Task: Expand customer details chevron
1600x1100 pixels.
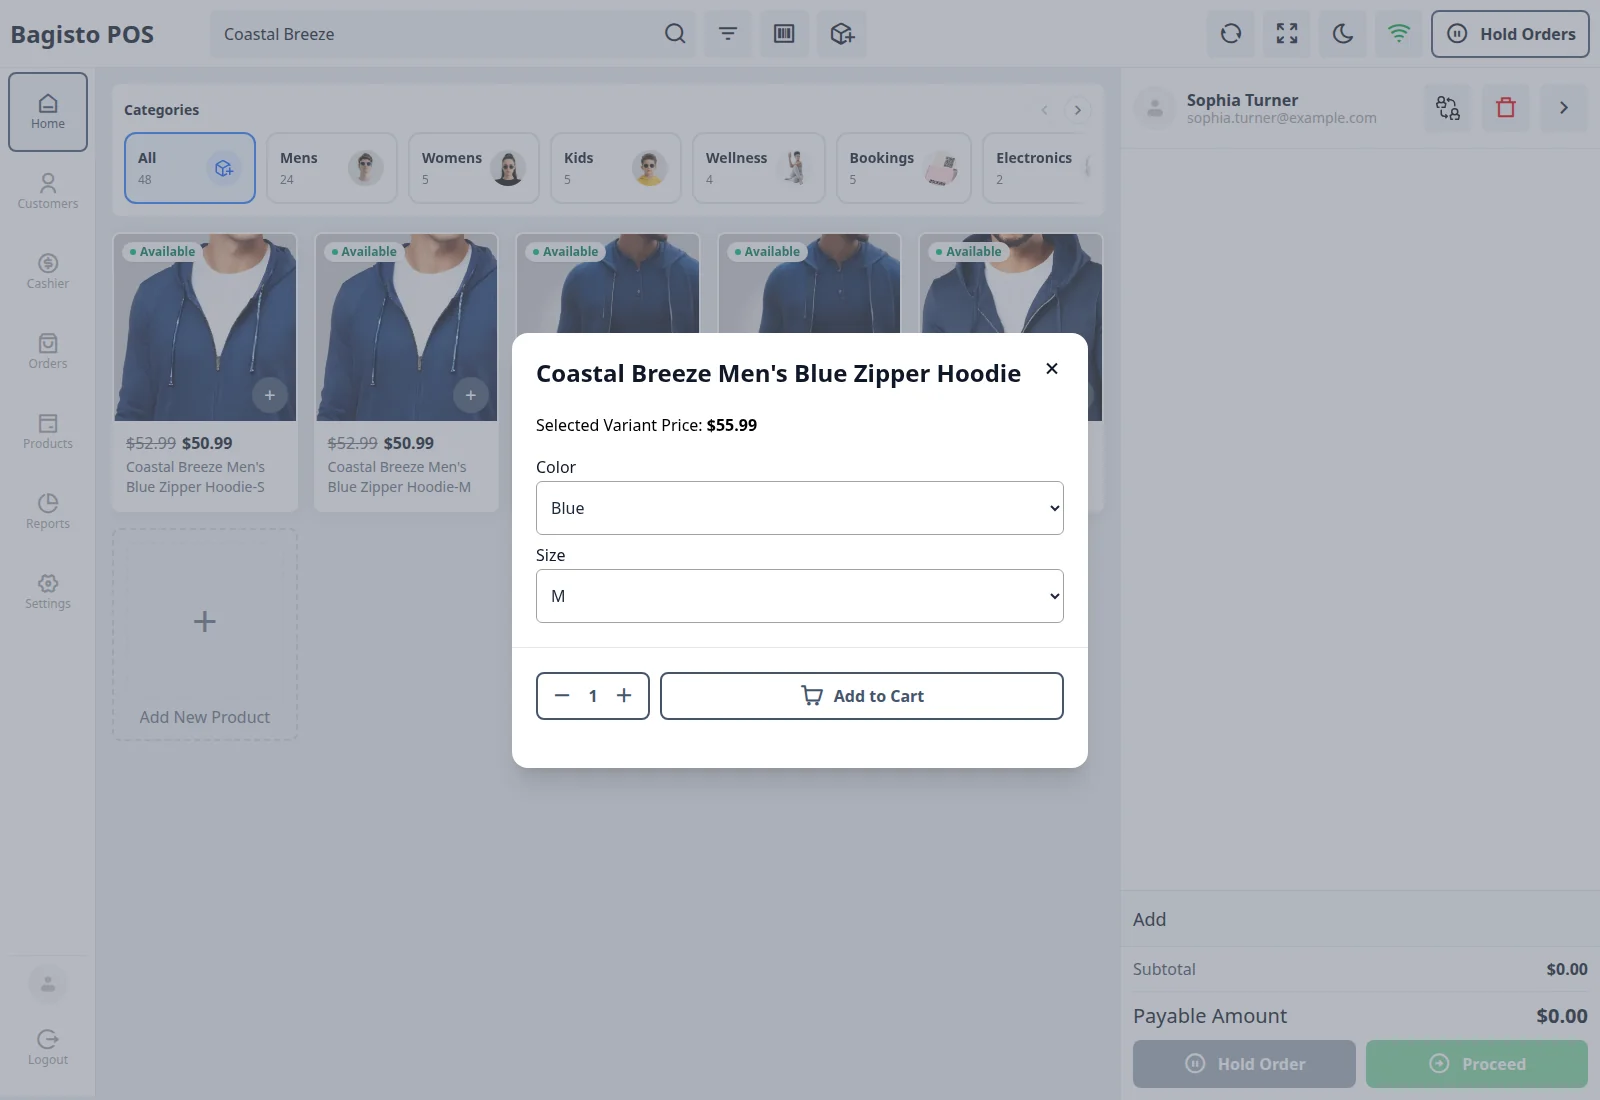Action: pos(1564,108)
